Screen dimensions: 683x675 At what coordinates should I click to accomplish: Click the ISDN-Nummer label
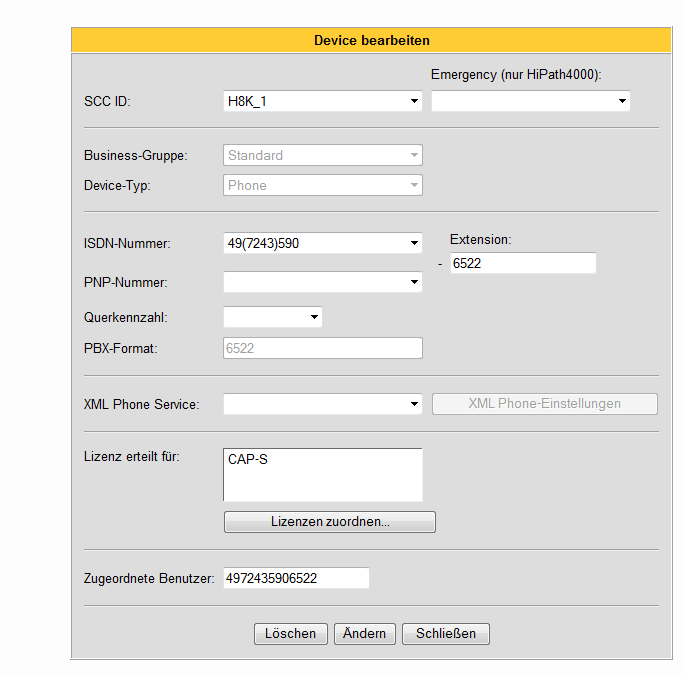coord(127,243)
